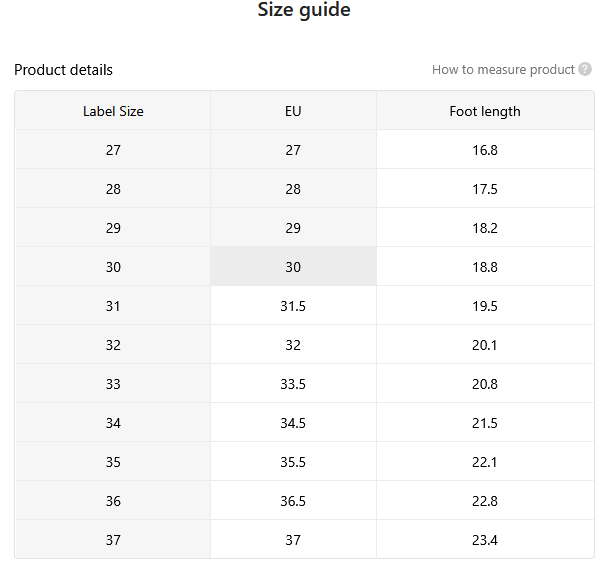Click foot length 18.2 cell

point(485,228)
